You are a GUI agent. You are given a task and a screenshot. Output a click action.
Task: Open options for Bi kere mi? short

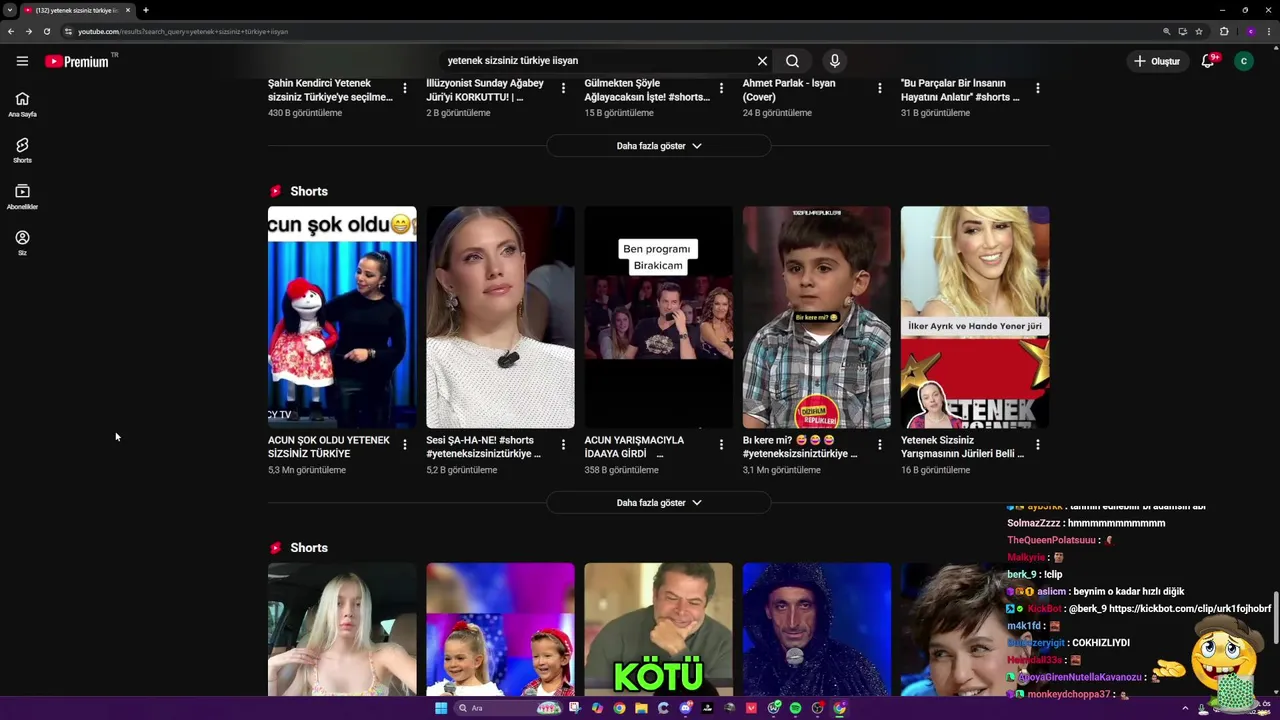(880, 445)
